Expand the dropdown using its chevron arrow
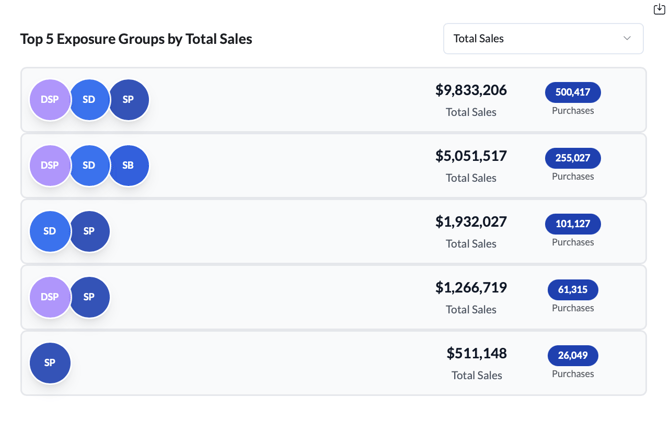Image resolution: width=670 pixels, height=421 pixels. 627,39
